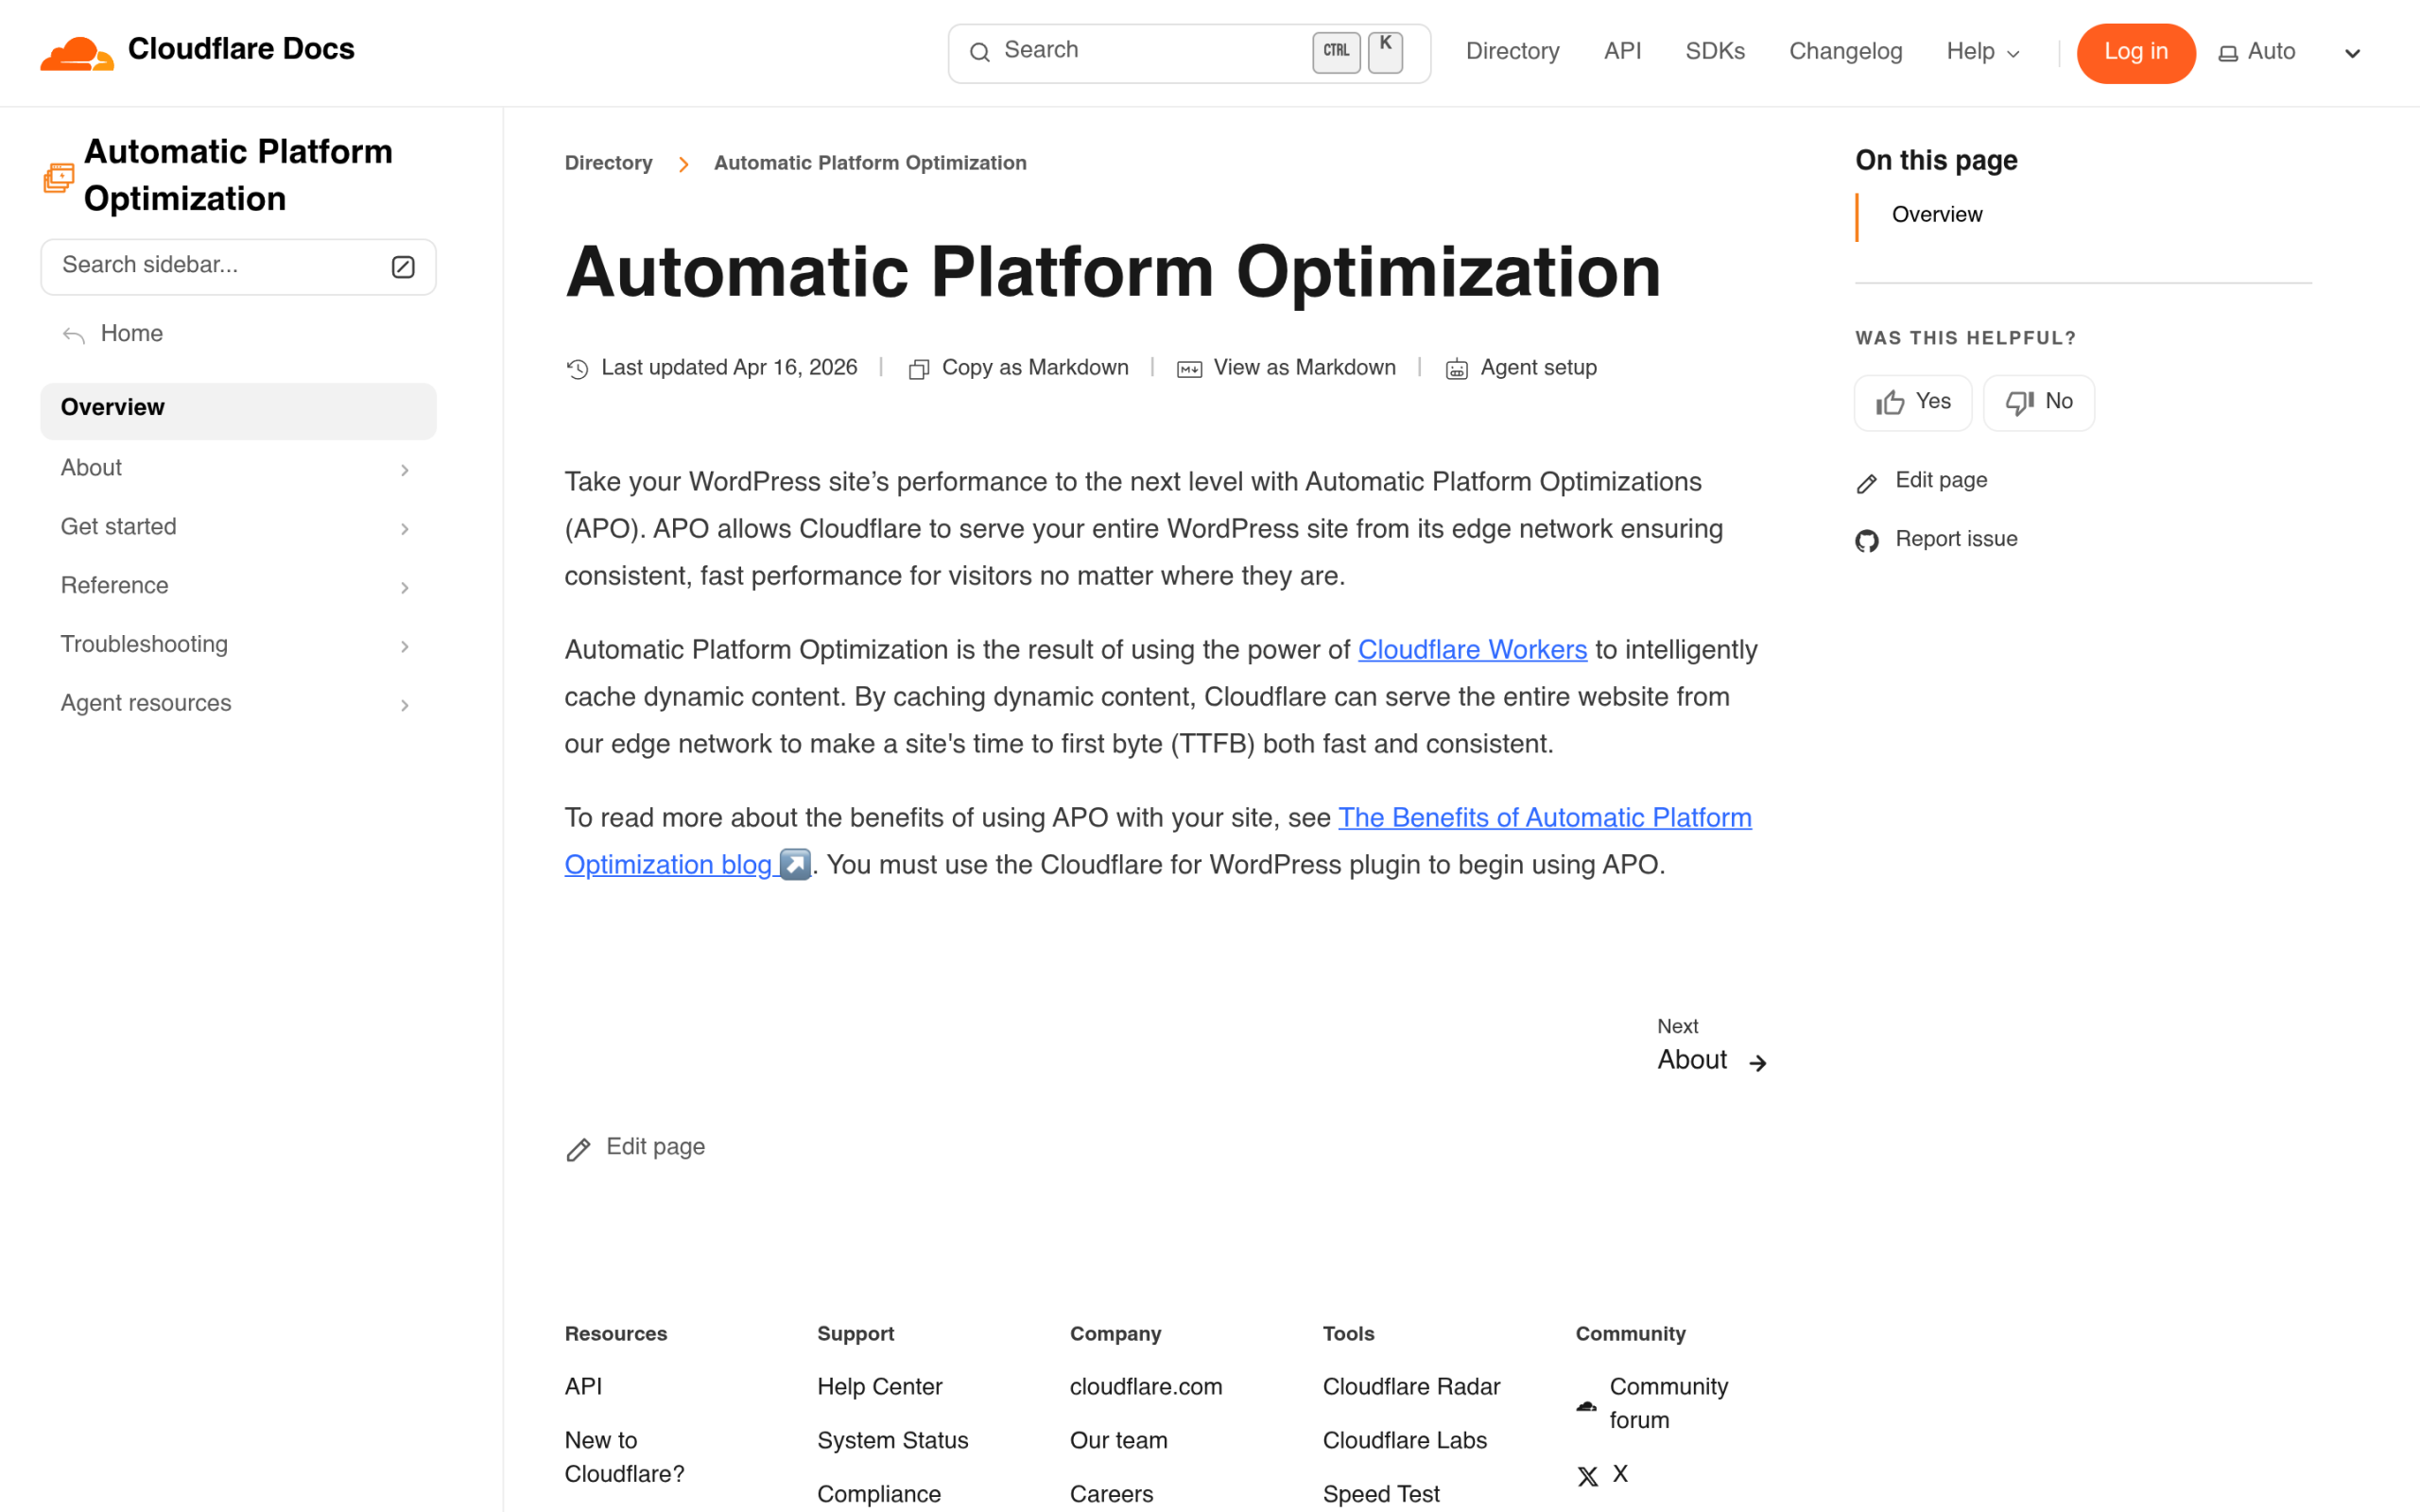Viewport: 2420px width, 1512px height.
Task: Click View as Markdown
Action: point(1286,368)
